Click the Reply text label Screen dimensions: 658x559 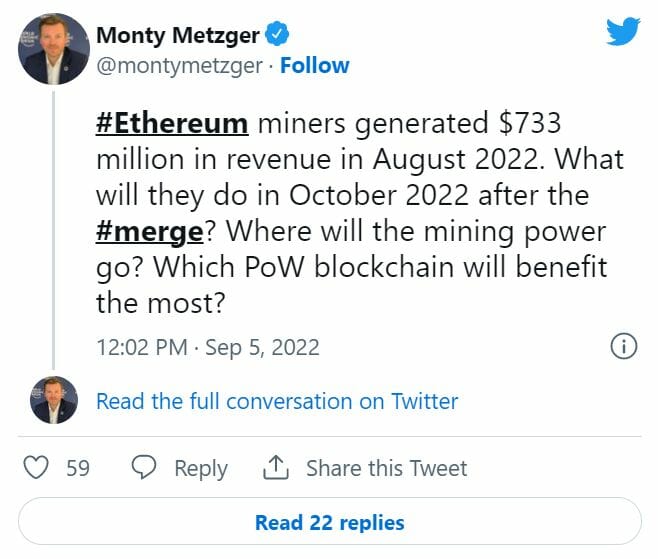coord(201,468)
